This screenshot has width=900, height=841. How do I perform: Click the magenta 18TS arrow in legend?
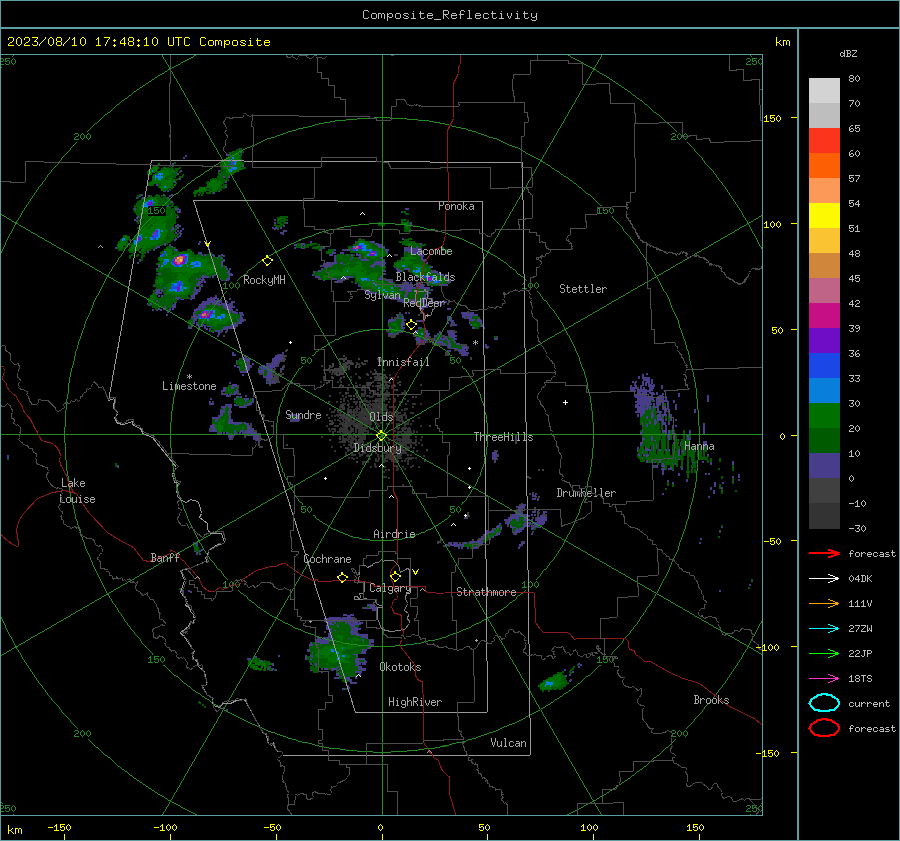click(x=824, y=679)
